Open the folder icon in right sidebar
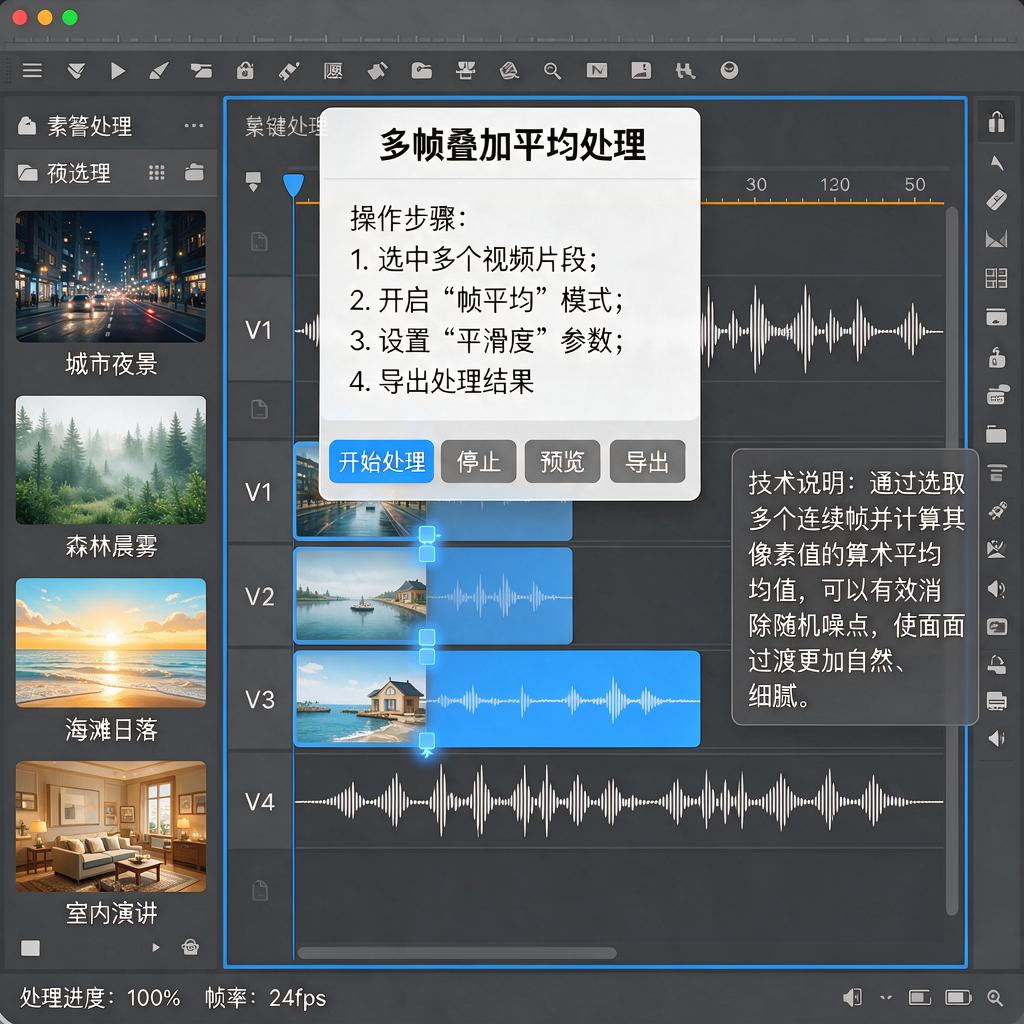 (x=996, y=434)
